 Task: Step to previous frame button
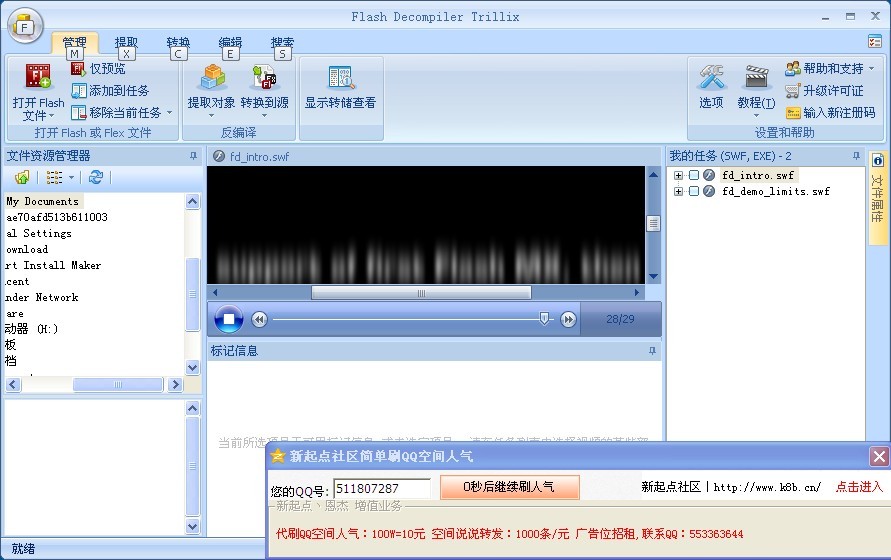[x=259, y=320]
